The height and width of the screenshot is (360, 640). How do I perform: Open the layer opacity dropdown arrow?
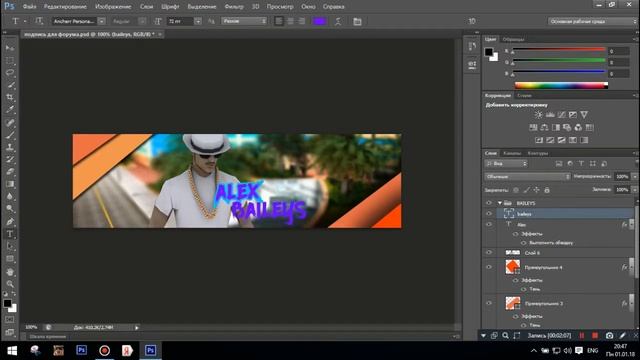coord(635,177)
